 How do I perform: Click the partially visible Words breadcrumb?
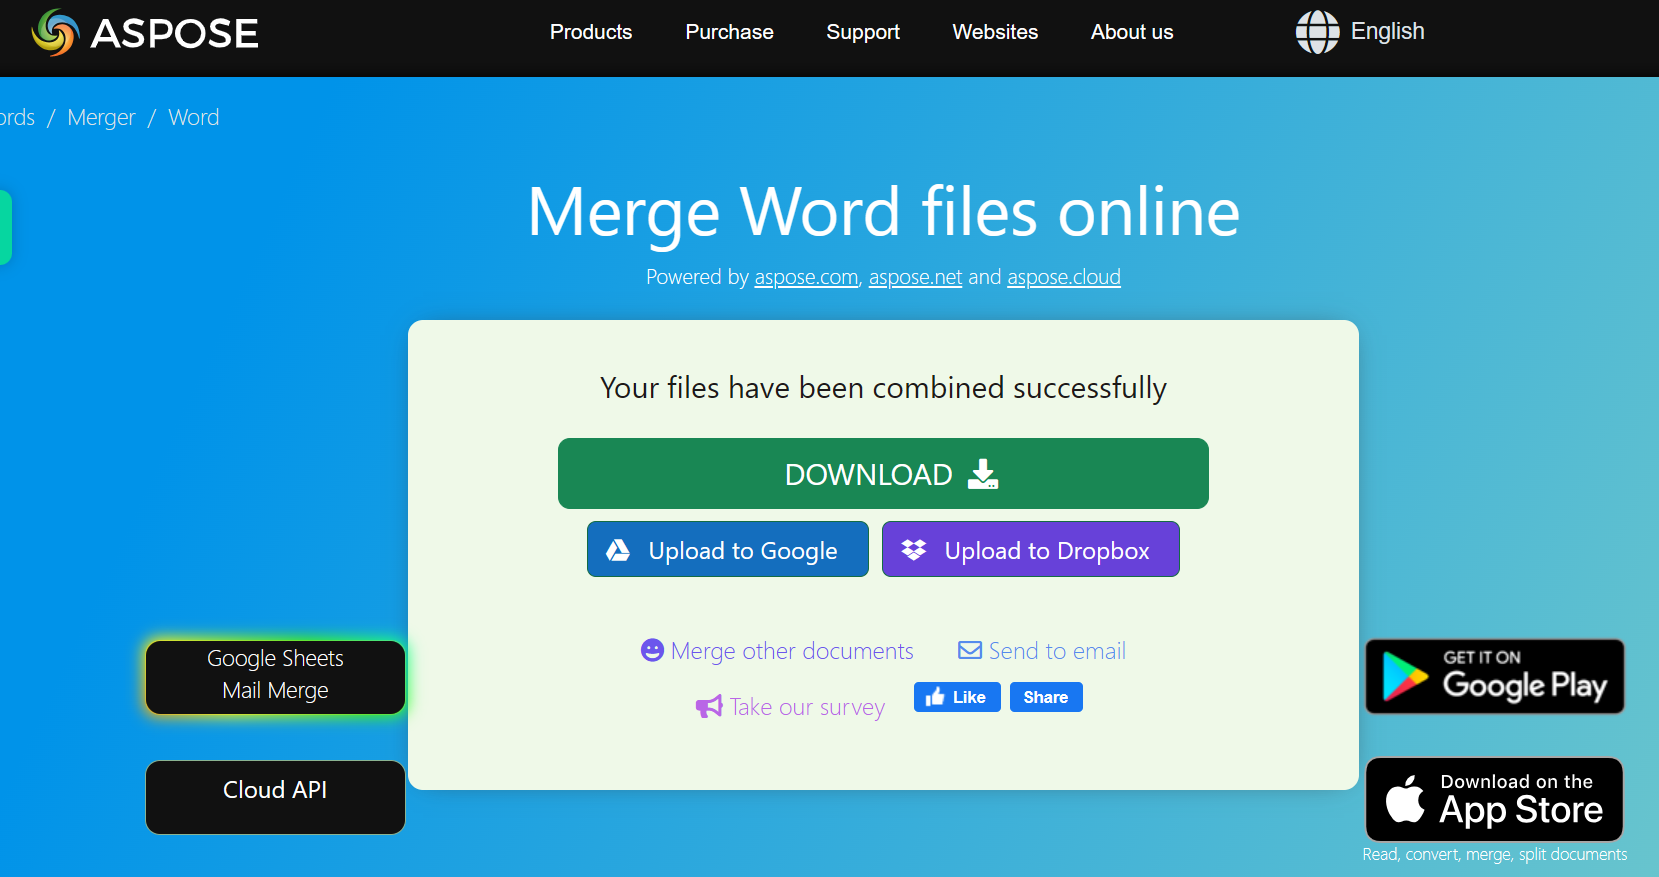(17, 117)
